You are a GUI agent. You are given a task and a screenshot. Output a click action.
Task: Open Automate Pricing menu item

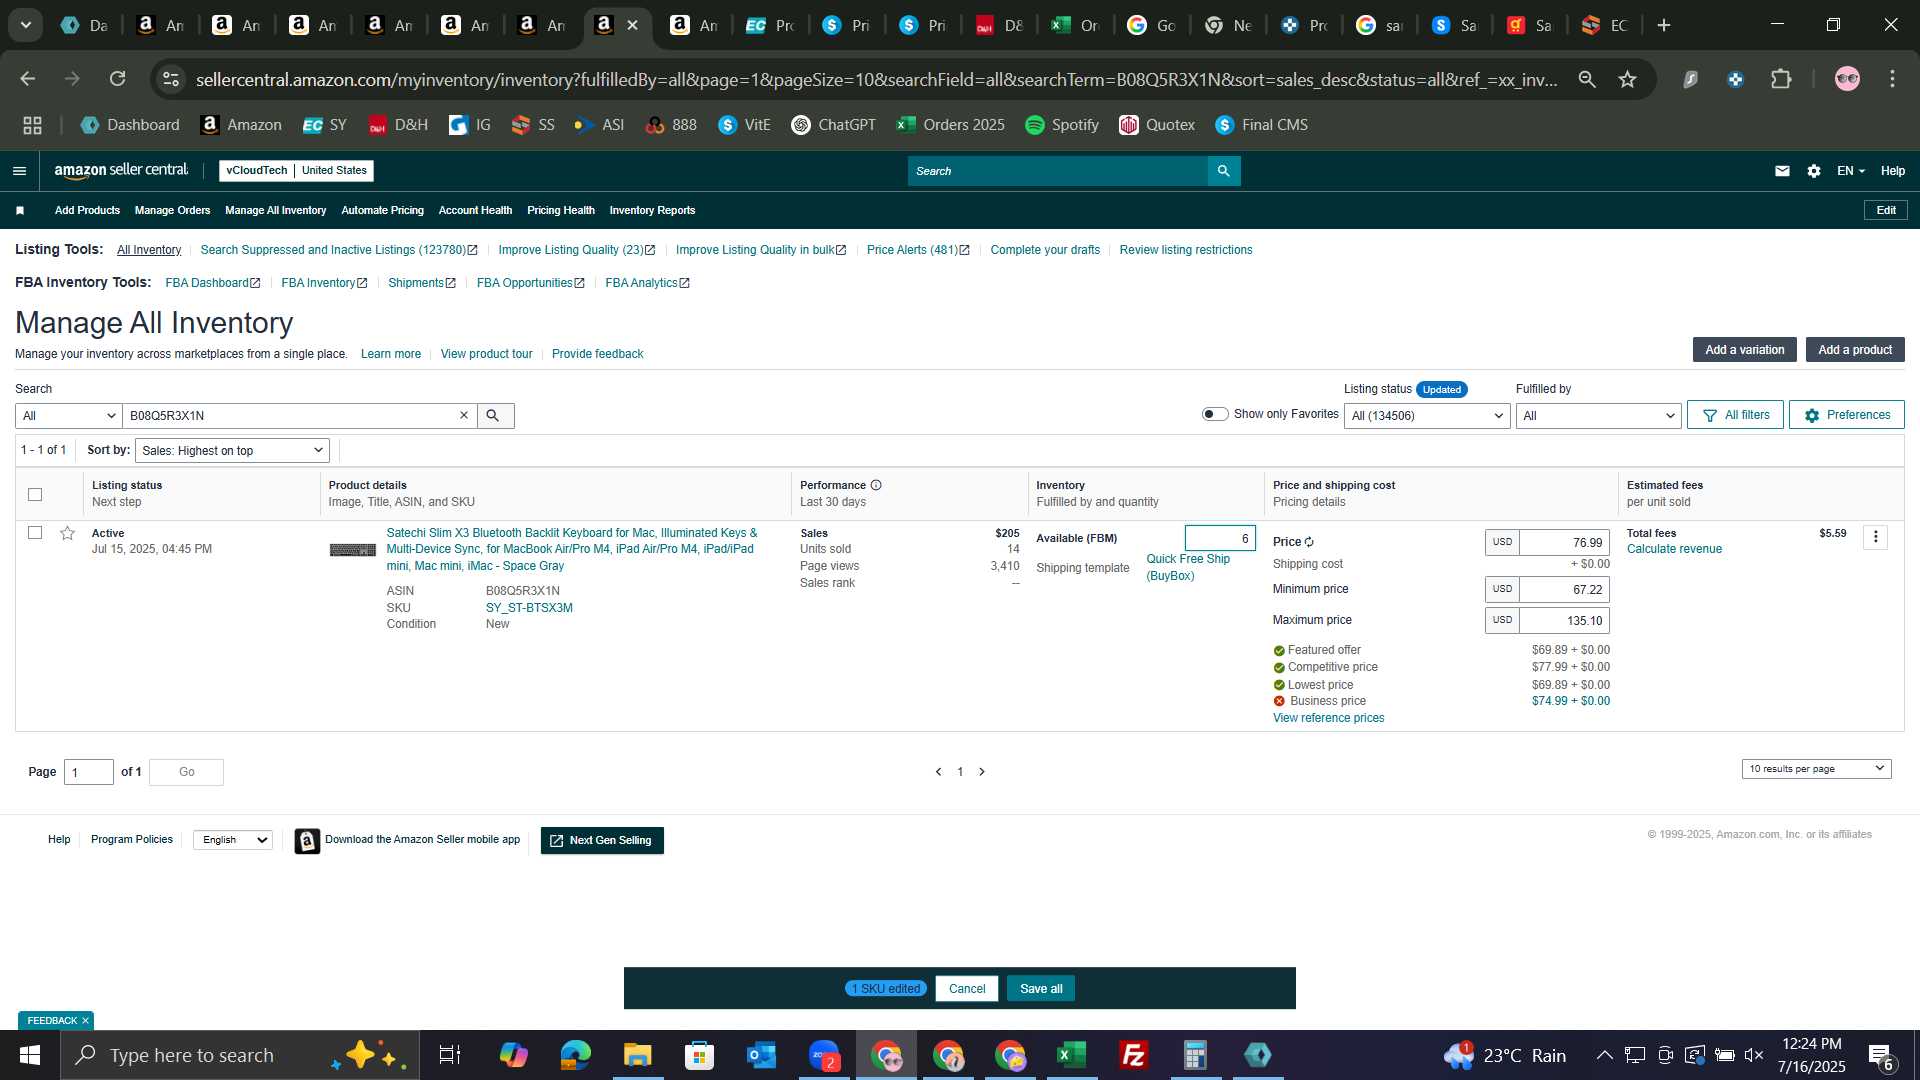click(x=382, y=210)
